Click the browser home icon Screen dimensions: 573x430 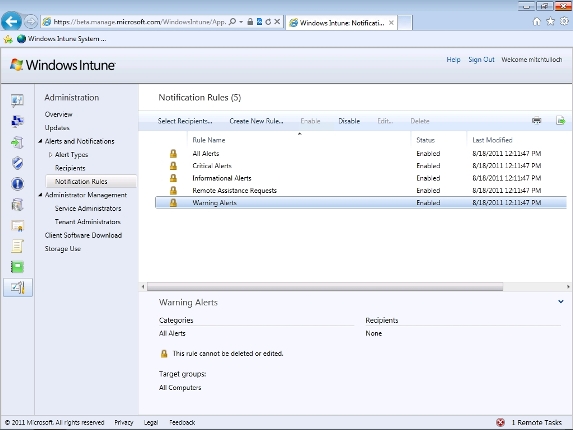click(x=536, y=22)
